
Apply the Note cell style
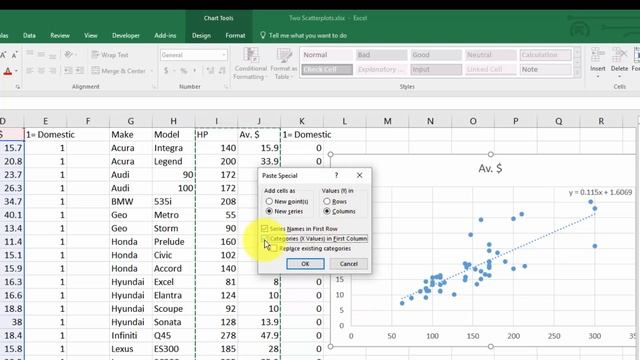click(545, 69)
